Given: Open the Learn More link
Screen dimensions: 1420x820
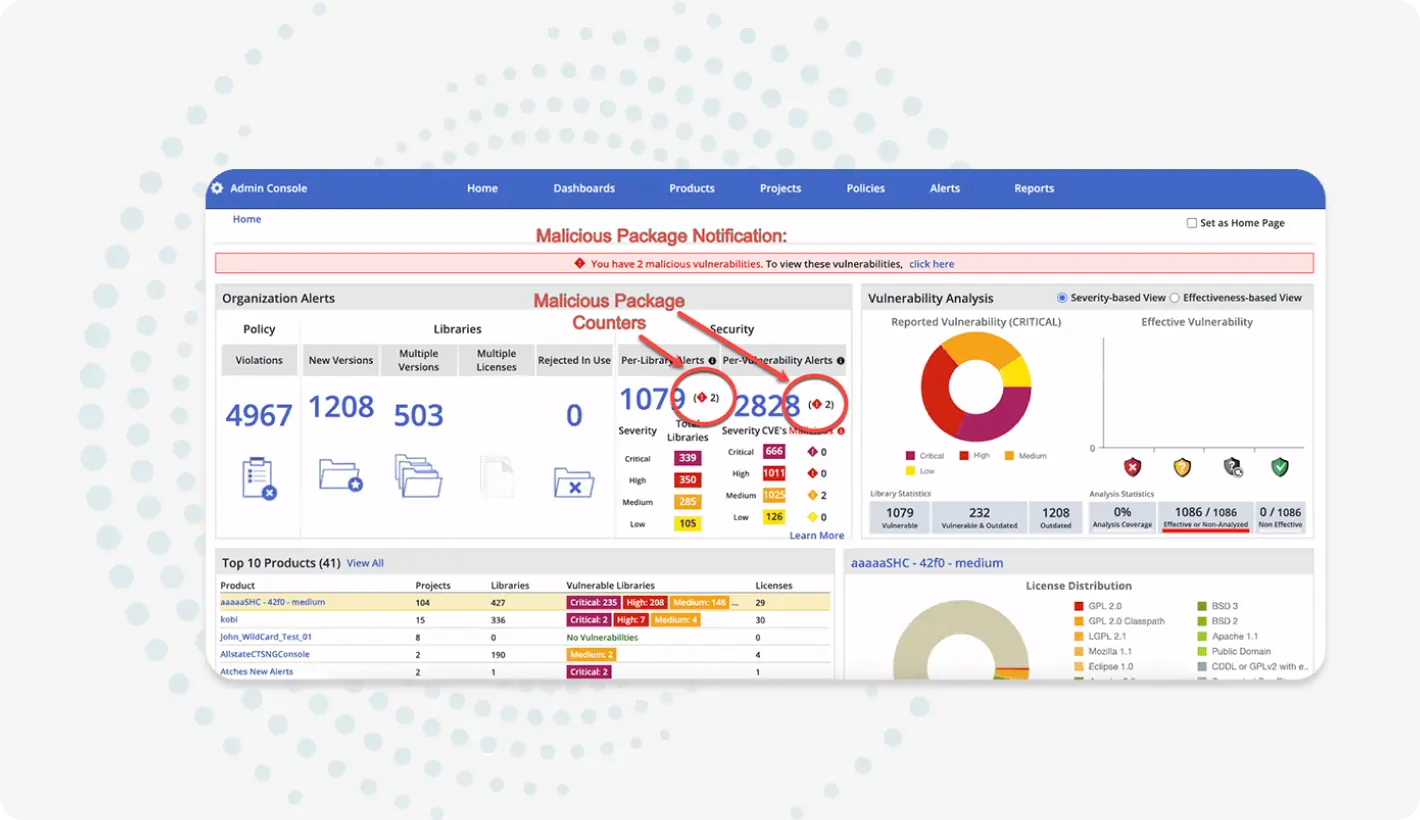Looking at the screenshot, I should pos(816,536).
